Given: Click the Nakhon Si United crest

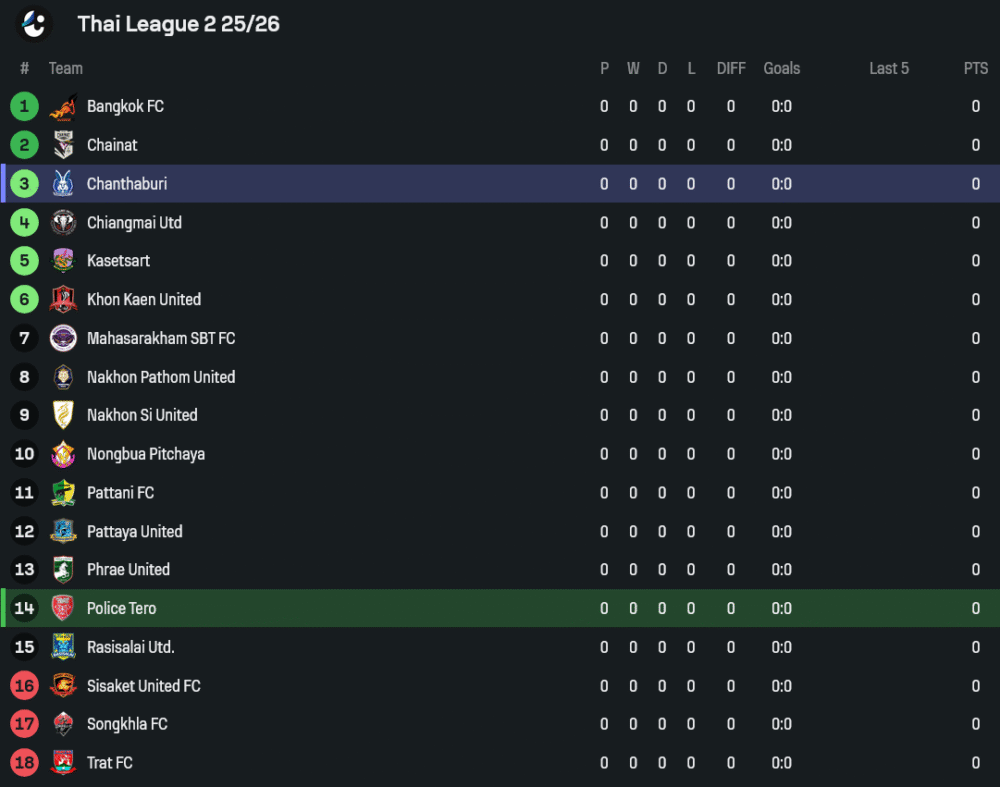Looking at the screenshot, I should pos(63,415).
